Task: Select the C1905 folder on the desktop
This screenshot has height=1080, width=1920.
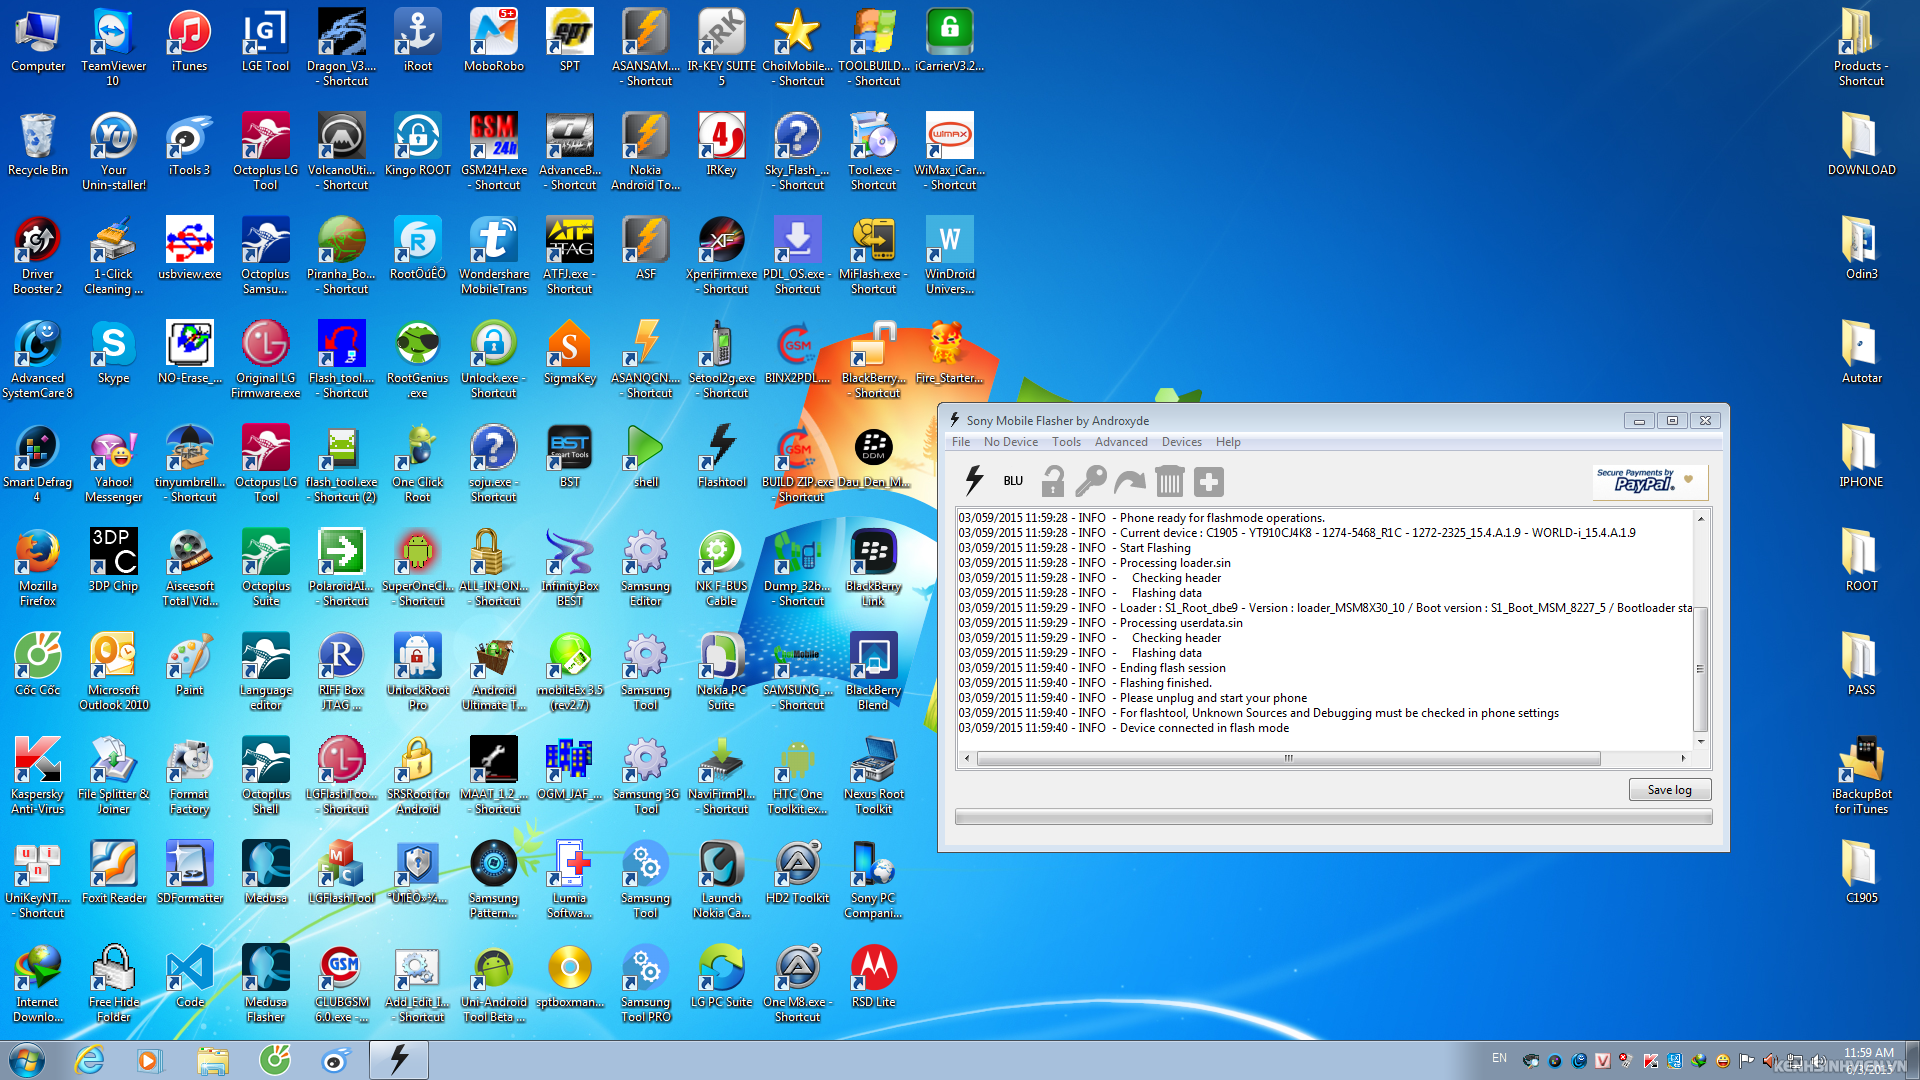Action: [1861, 872]
